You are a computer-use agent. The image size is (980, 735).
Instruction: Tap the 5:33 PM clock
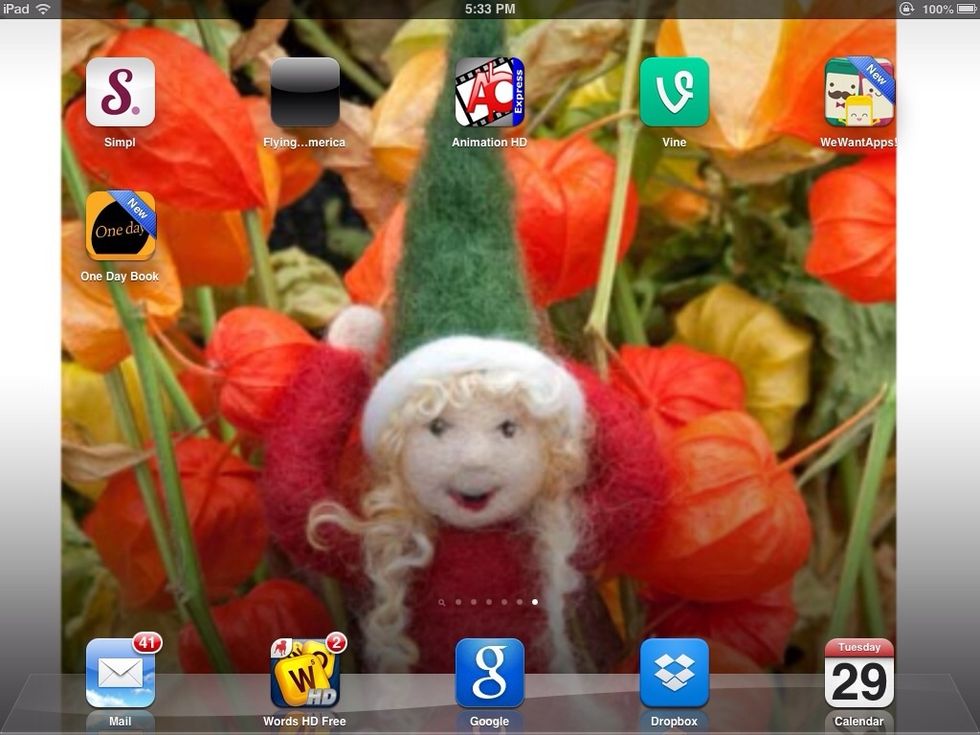[x=490, y=9]
